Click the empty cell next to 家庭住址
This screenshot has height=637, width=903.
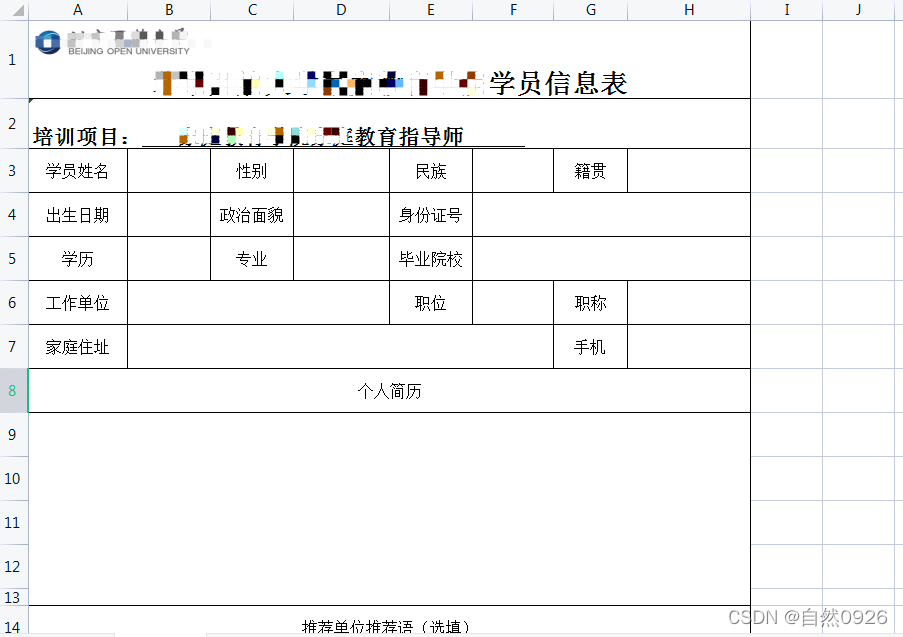[340, 346]
